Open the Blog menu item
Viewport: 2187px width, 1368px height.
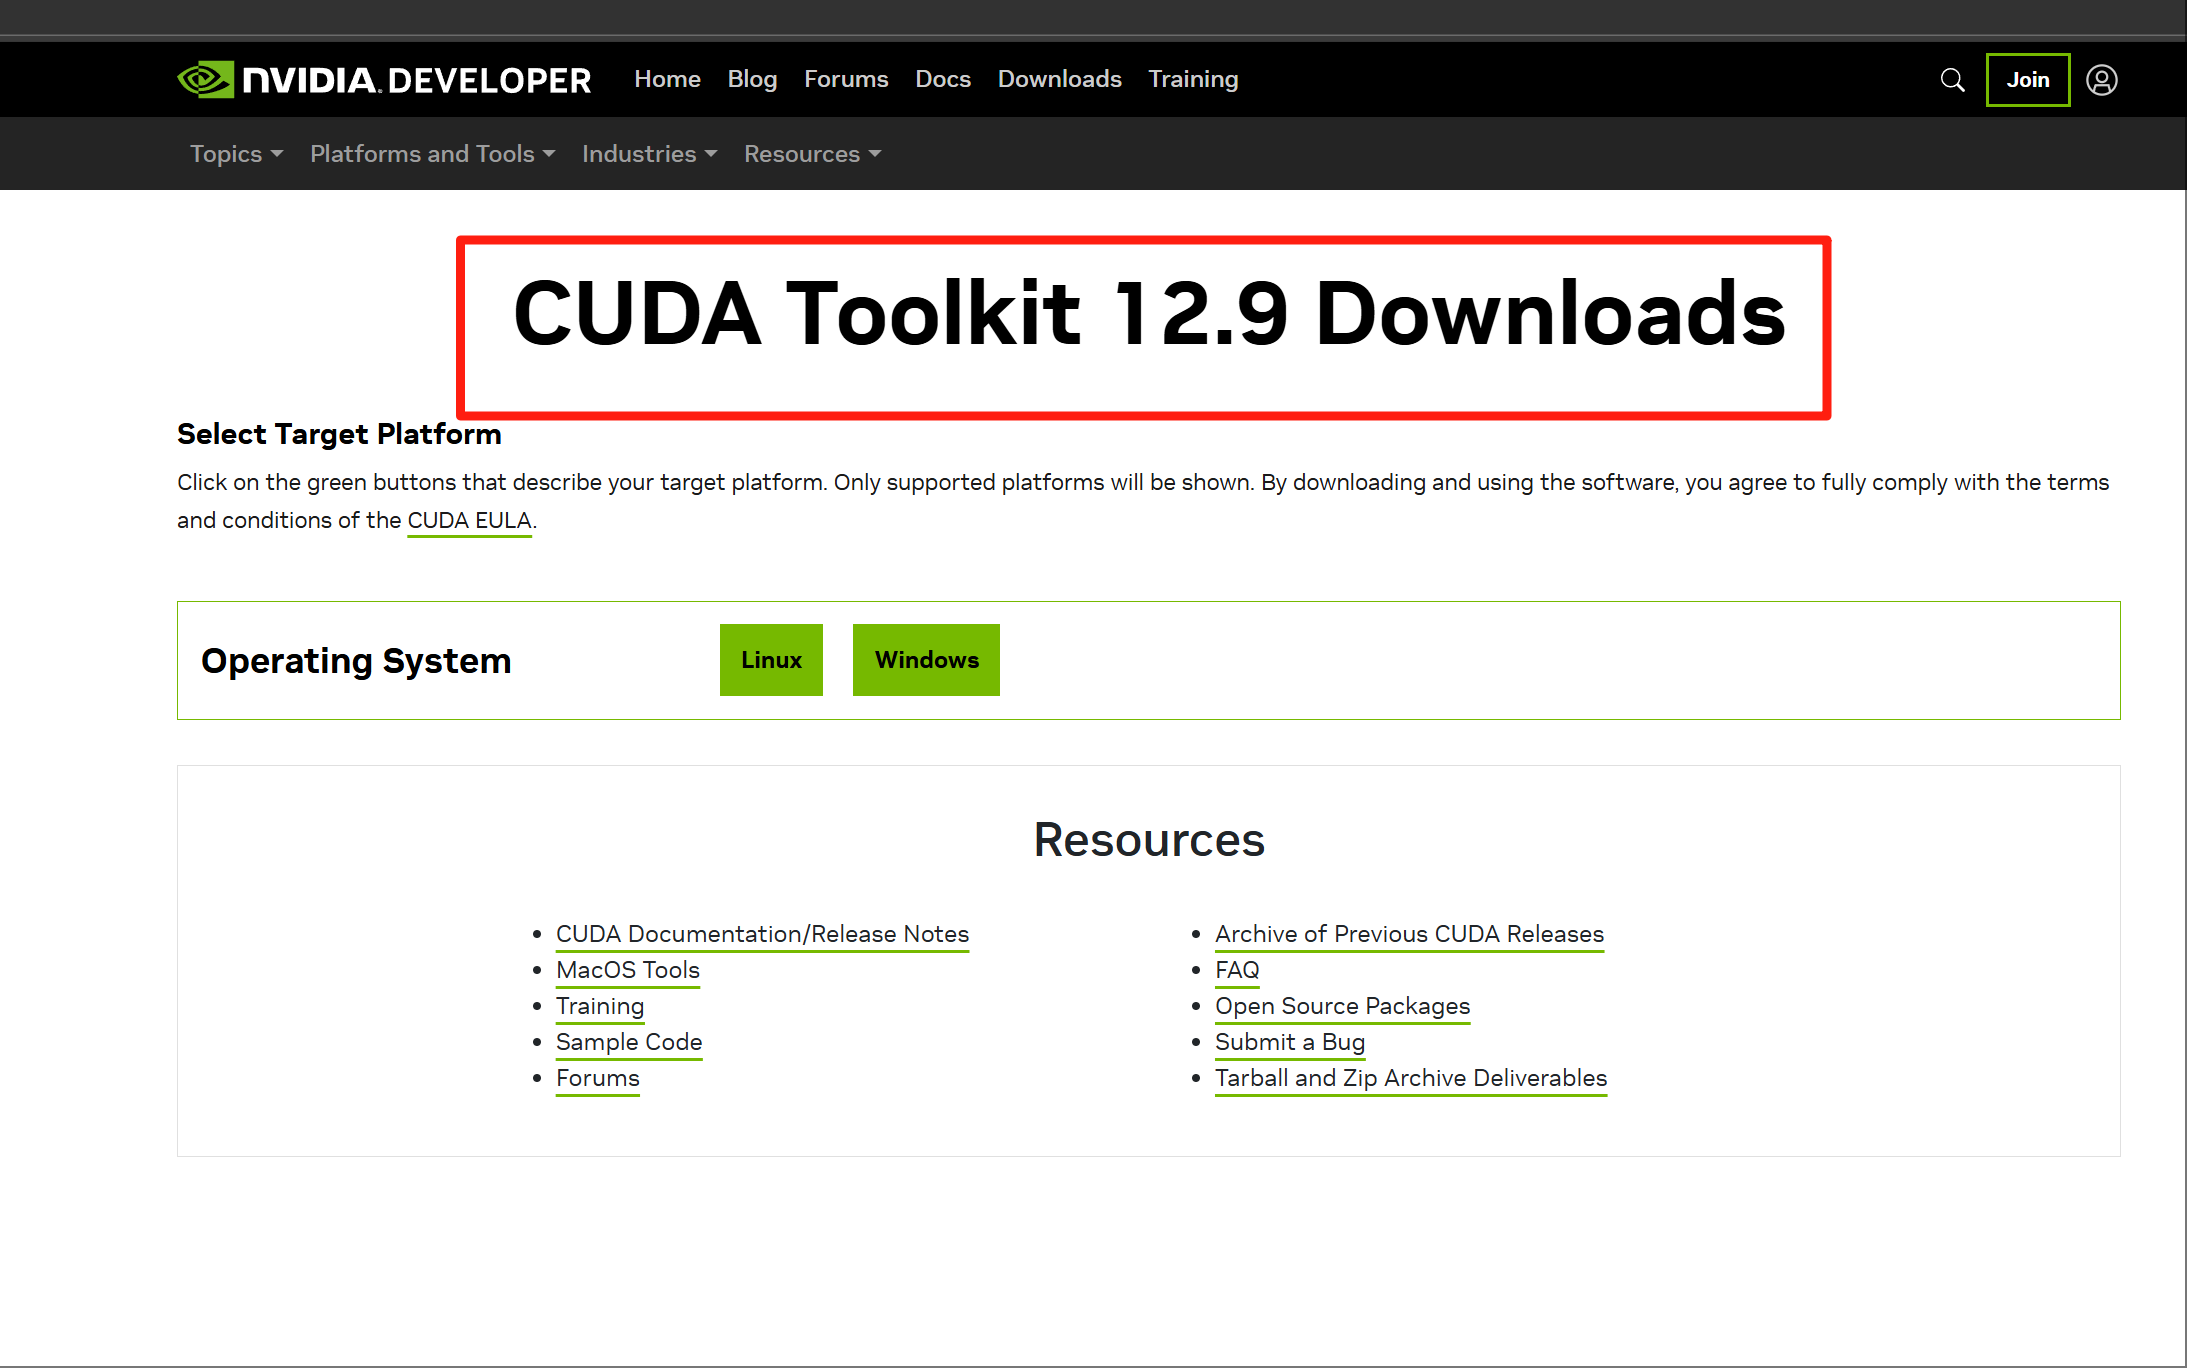(752, 79)
